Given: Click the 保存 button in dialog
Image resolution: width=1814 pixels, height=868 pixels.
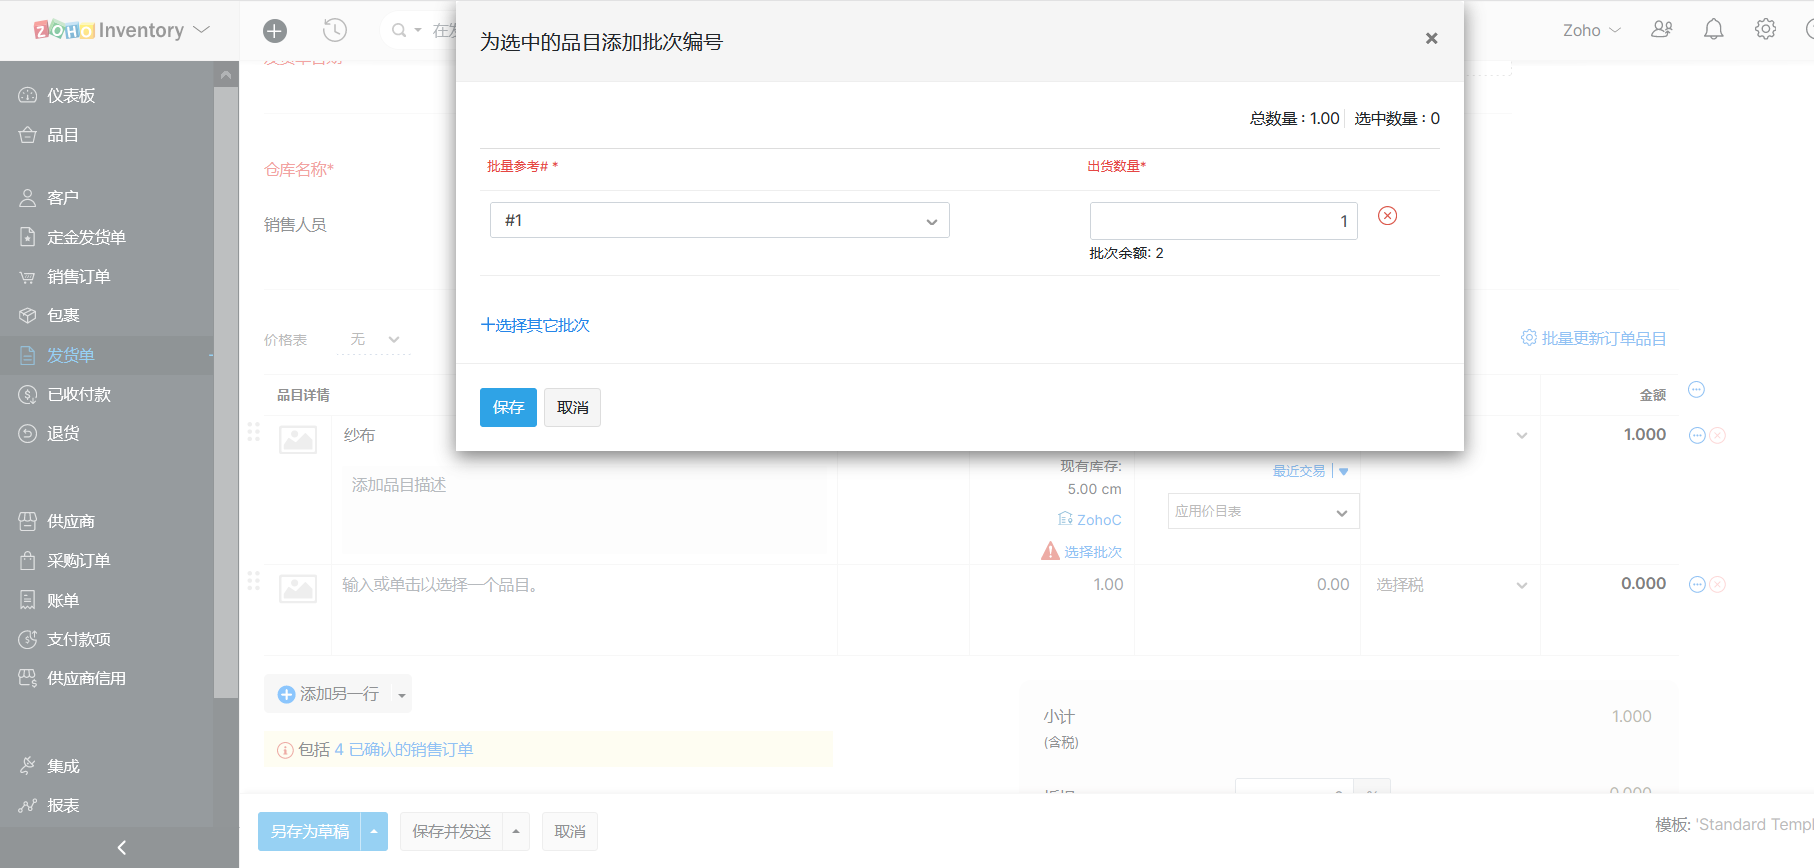Looking at the screenshot, I should click(x=508, y=408).
